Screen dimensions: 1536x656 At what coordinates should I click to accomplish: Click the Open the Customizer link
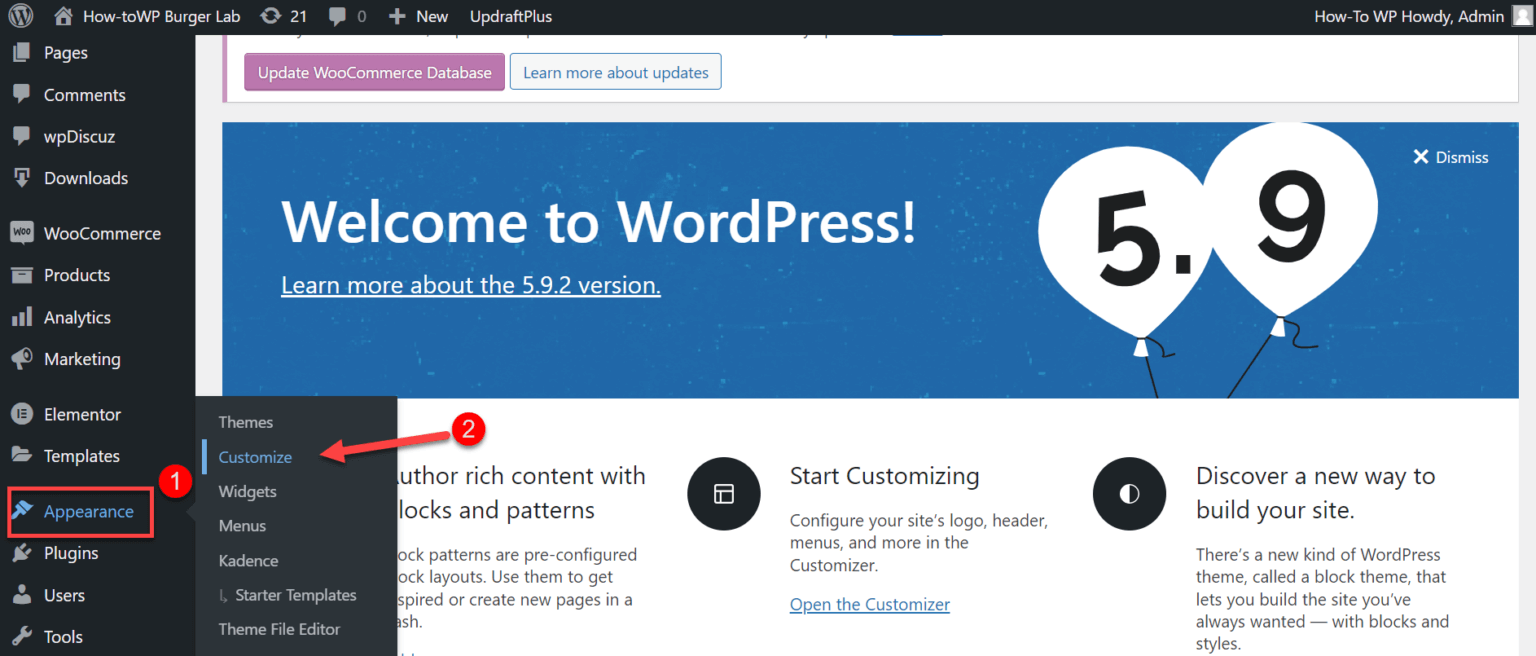(870, 604)
